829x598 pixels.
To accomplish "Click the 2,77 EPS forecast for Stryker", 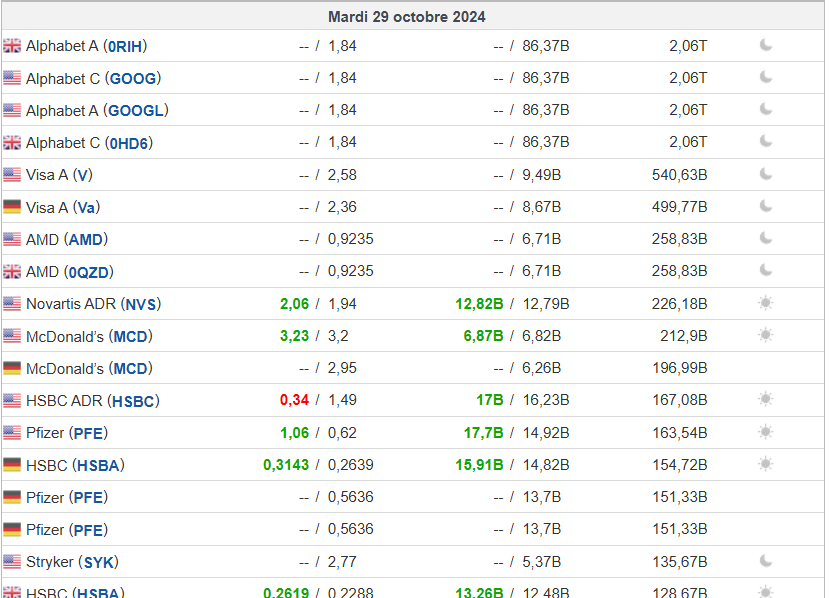I will [342, 562].
